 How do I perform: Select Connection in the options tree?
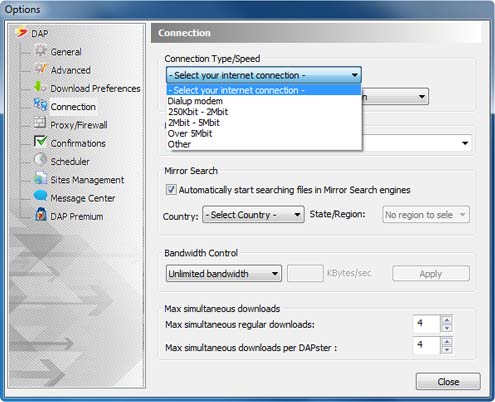(73, 107)
